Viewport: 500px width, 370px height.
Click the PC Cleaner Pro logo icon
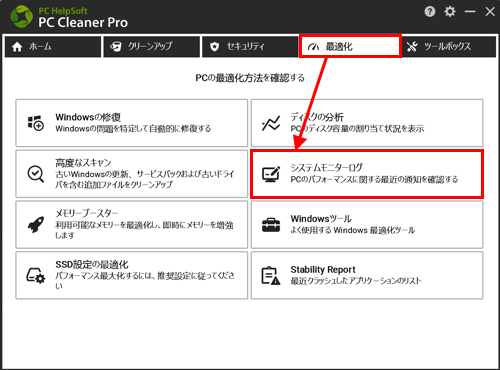pyautogui.click(x=22, y=16)
